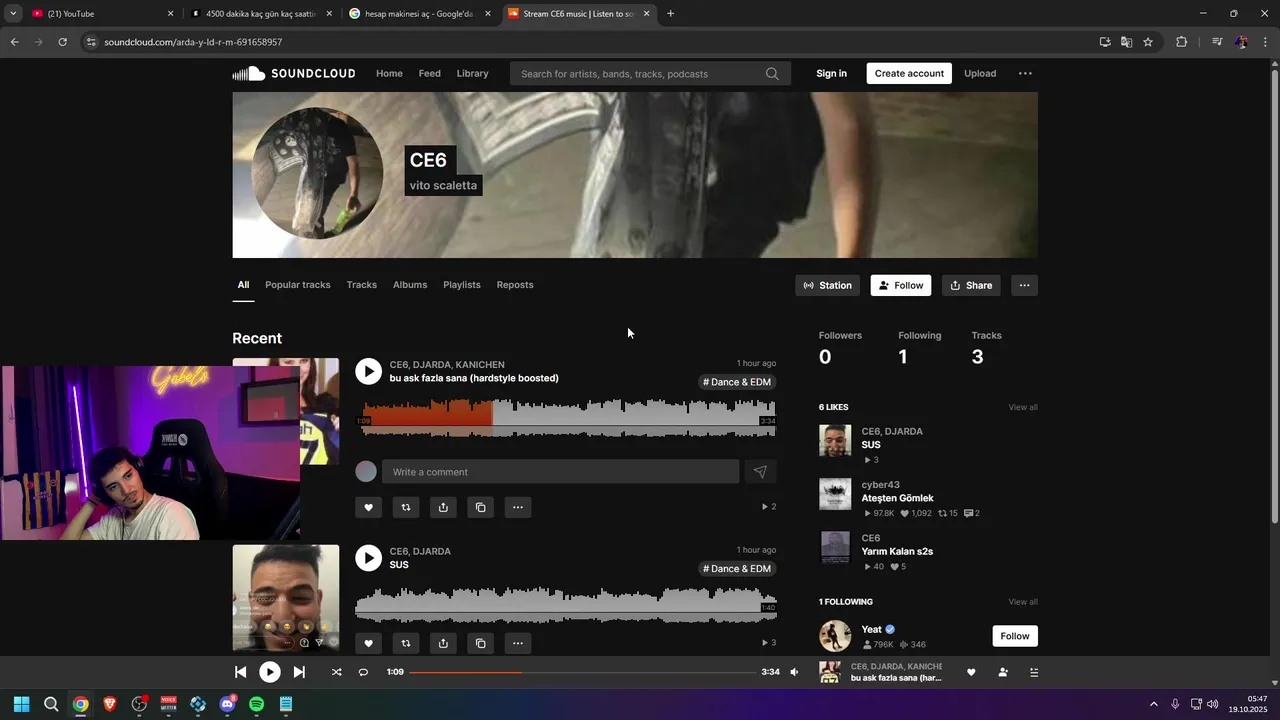Viewport: 1280px width, 720px height.
Task: Share the 'bu ask fazla sana' track
Action: click(x=443, y=507)
